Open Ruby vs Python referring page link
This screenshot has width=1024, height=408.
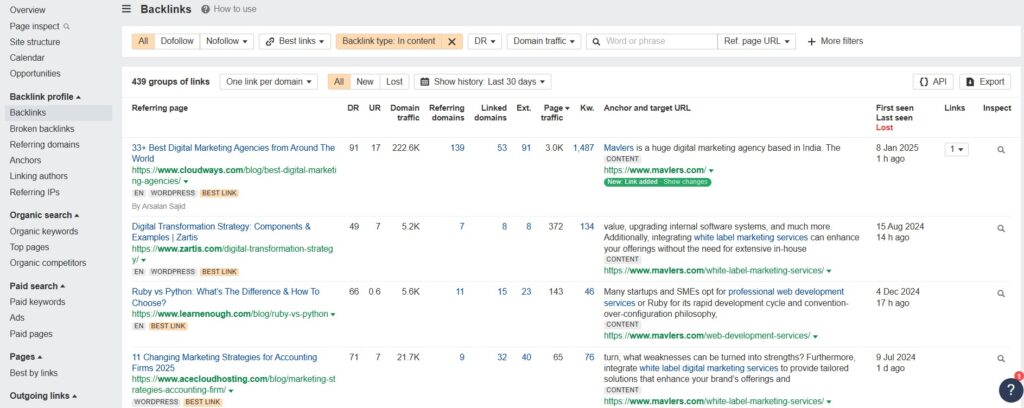(x=225, y=297)
